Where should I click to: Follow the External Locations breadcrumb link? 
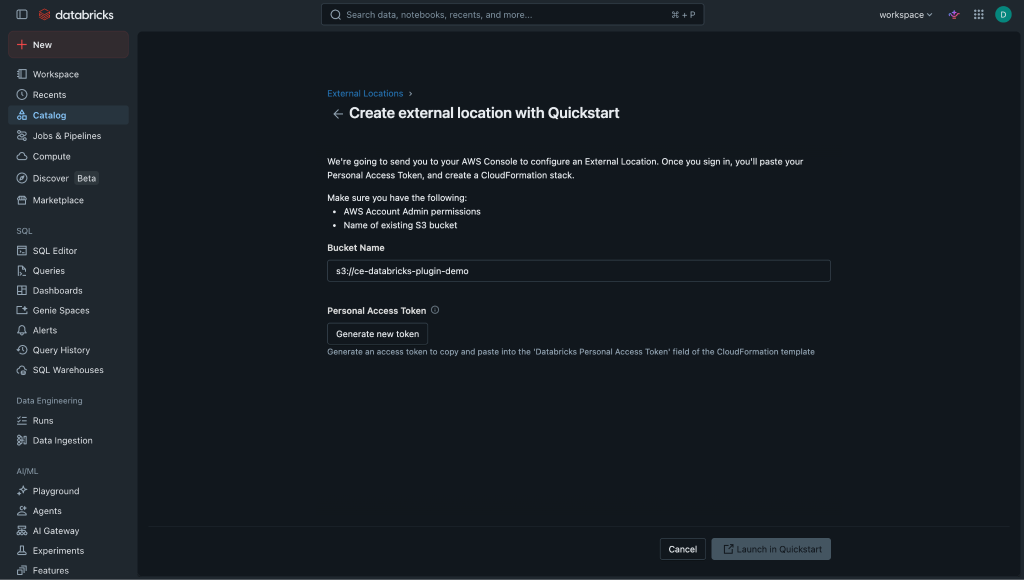pyautogui.click(x=365, y=93)
